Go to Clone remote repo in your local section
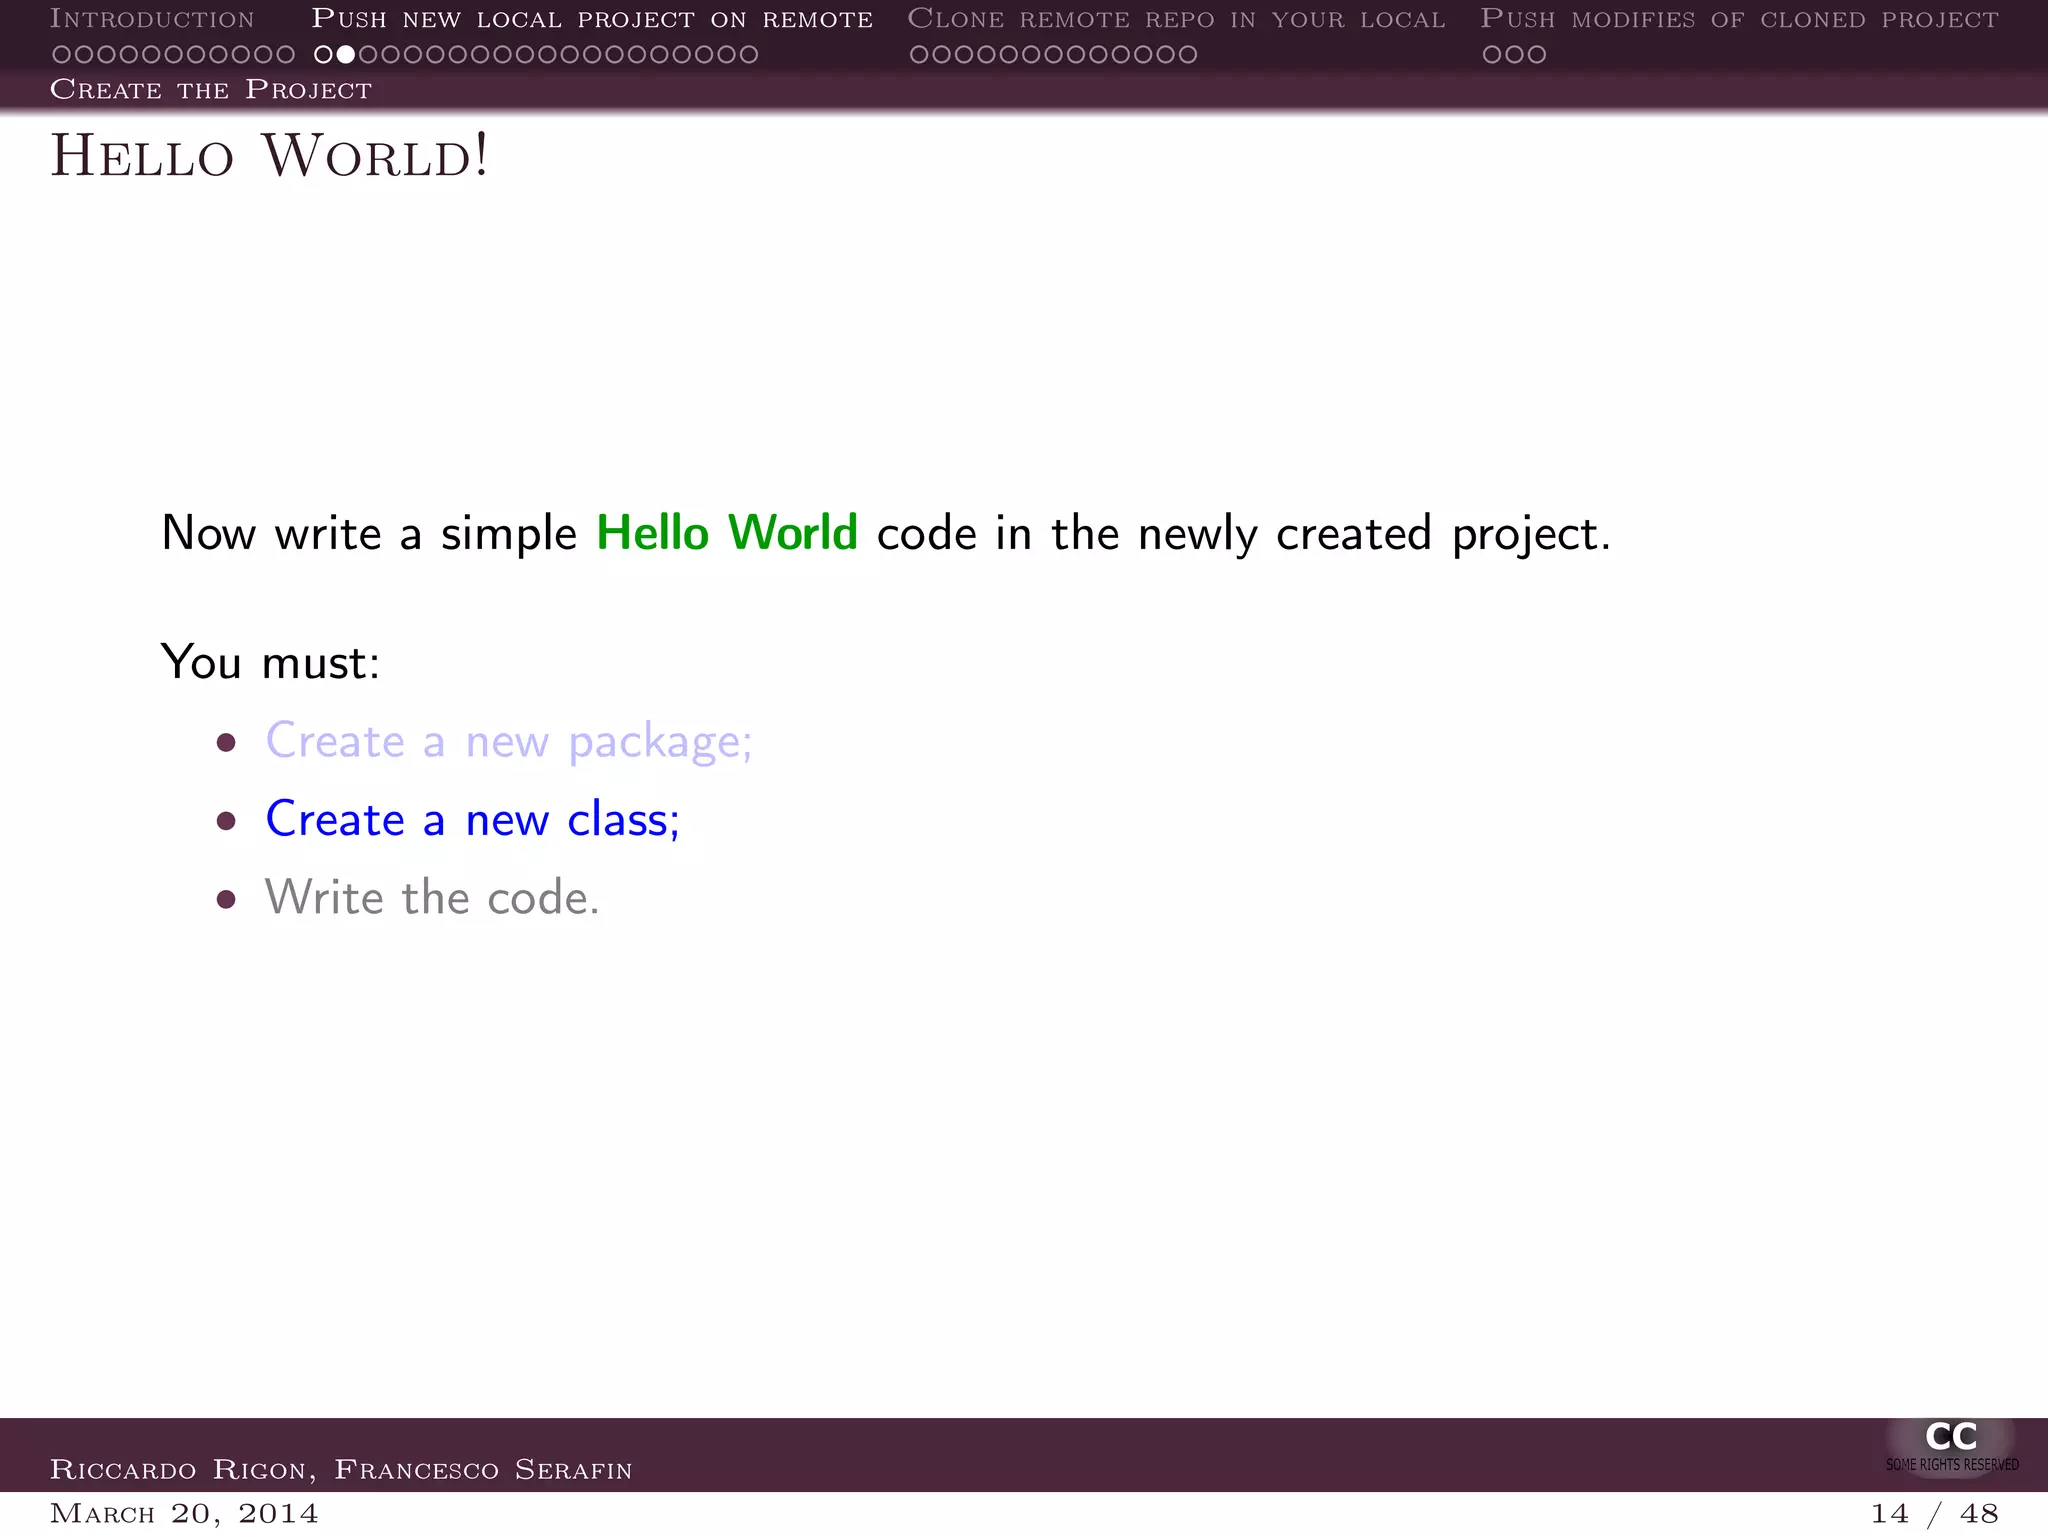This screenshot has height=1536, width=2048. coord(1176,19)
